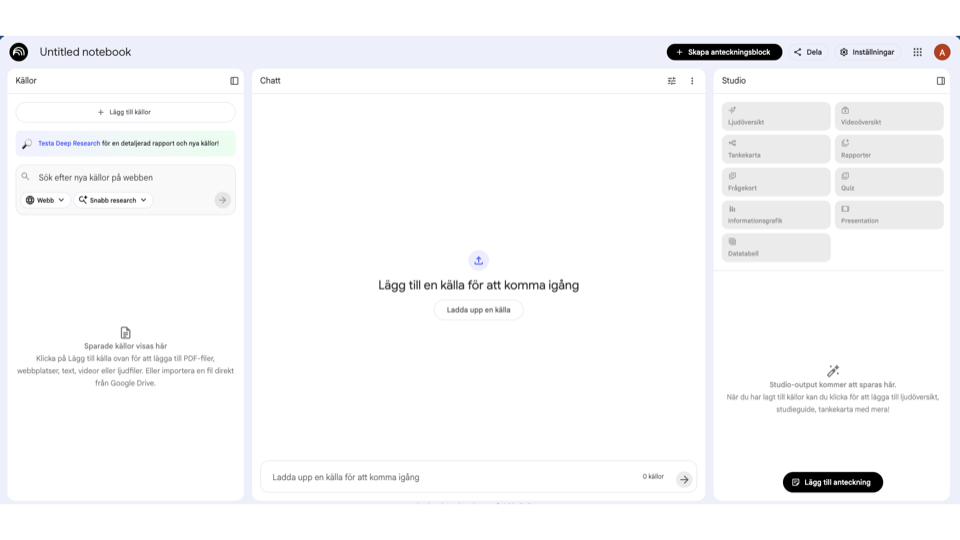The height and width of the screenshot is (540, 960).
Task: Select the Tankekarta studio tile
Action: pos(776,149)
